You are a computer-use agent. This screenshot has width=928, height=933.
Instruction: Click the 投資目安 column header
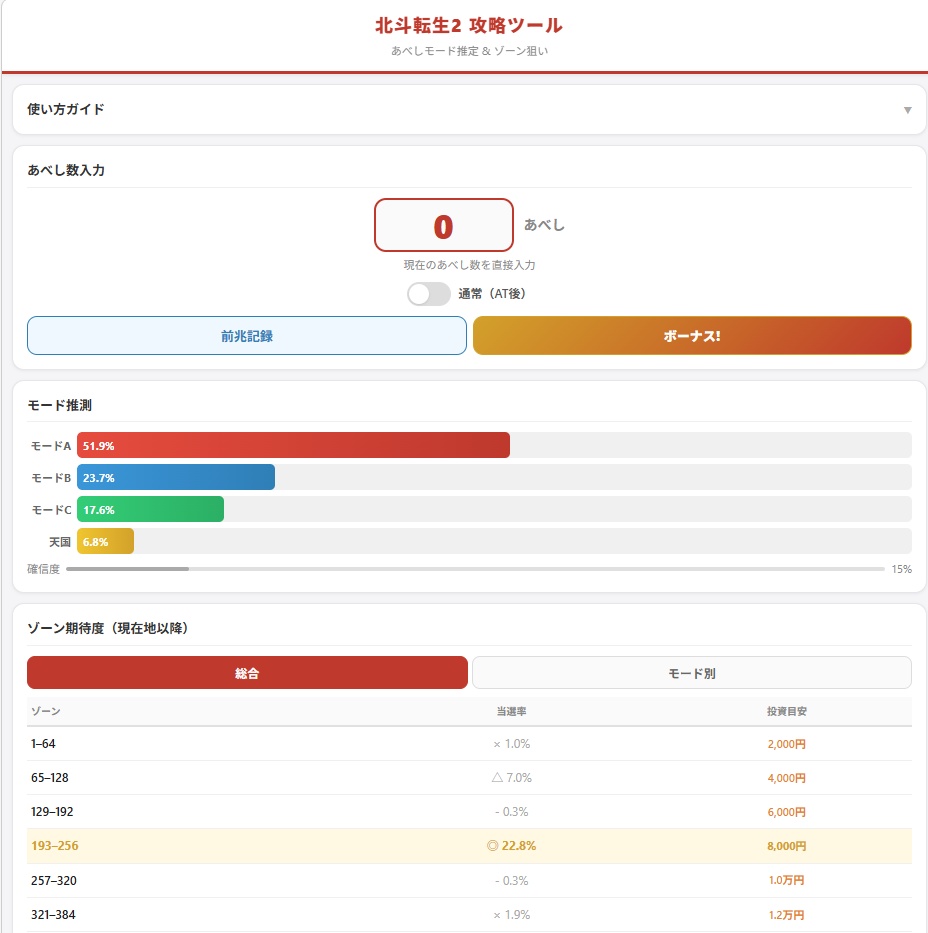point(786,711)
